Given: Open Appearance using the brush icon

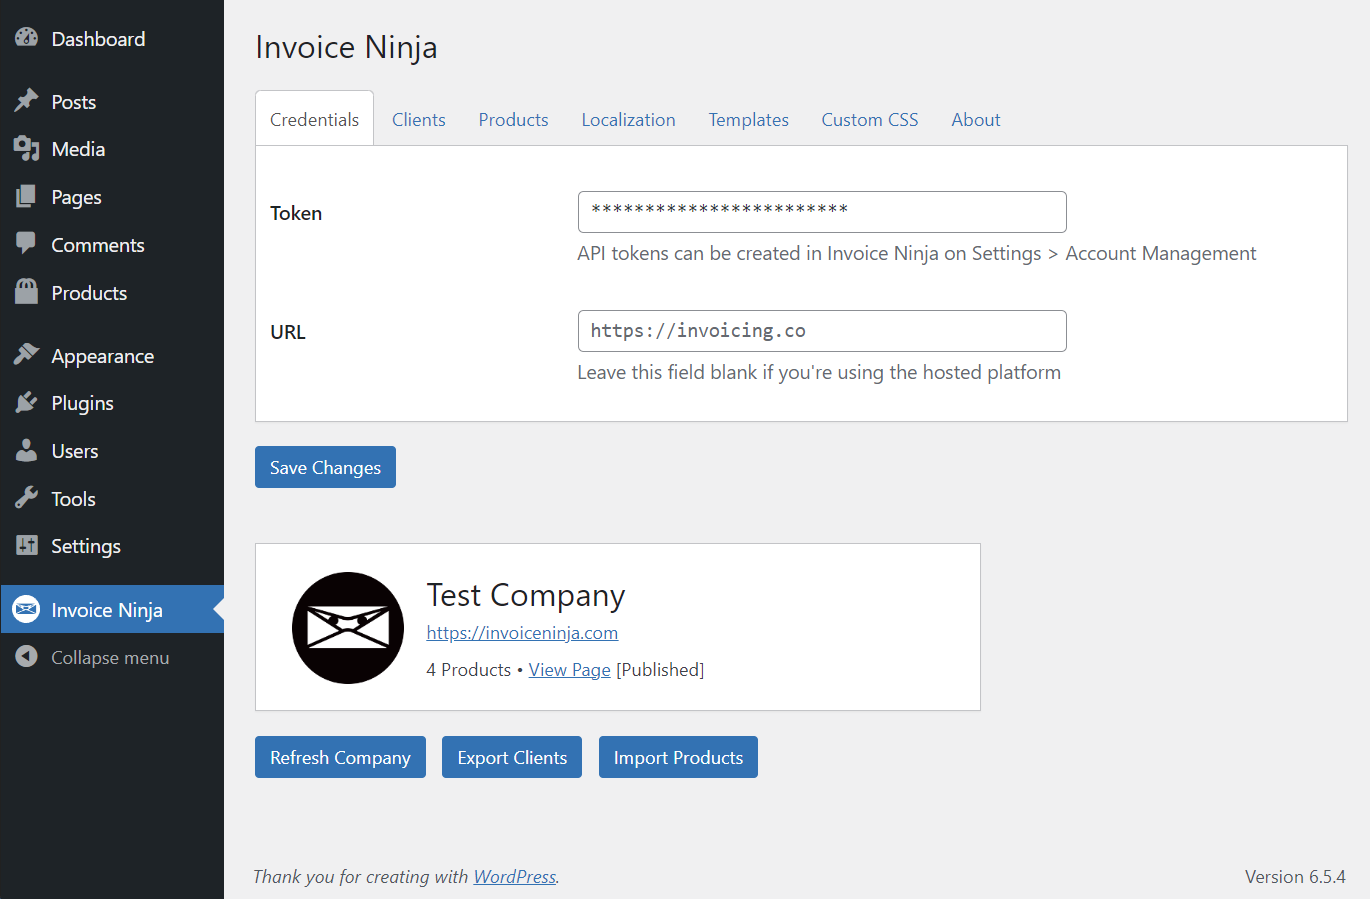Looking at the screenshot, I should [x=26, y=355].
